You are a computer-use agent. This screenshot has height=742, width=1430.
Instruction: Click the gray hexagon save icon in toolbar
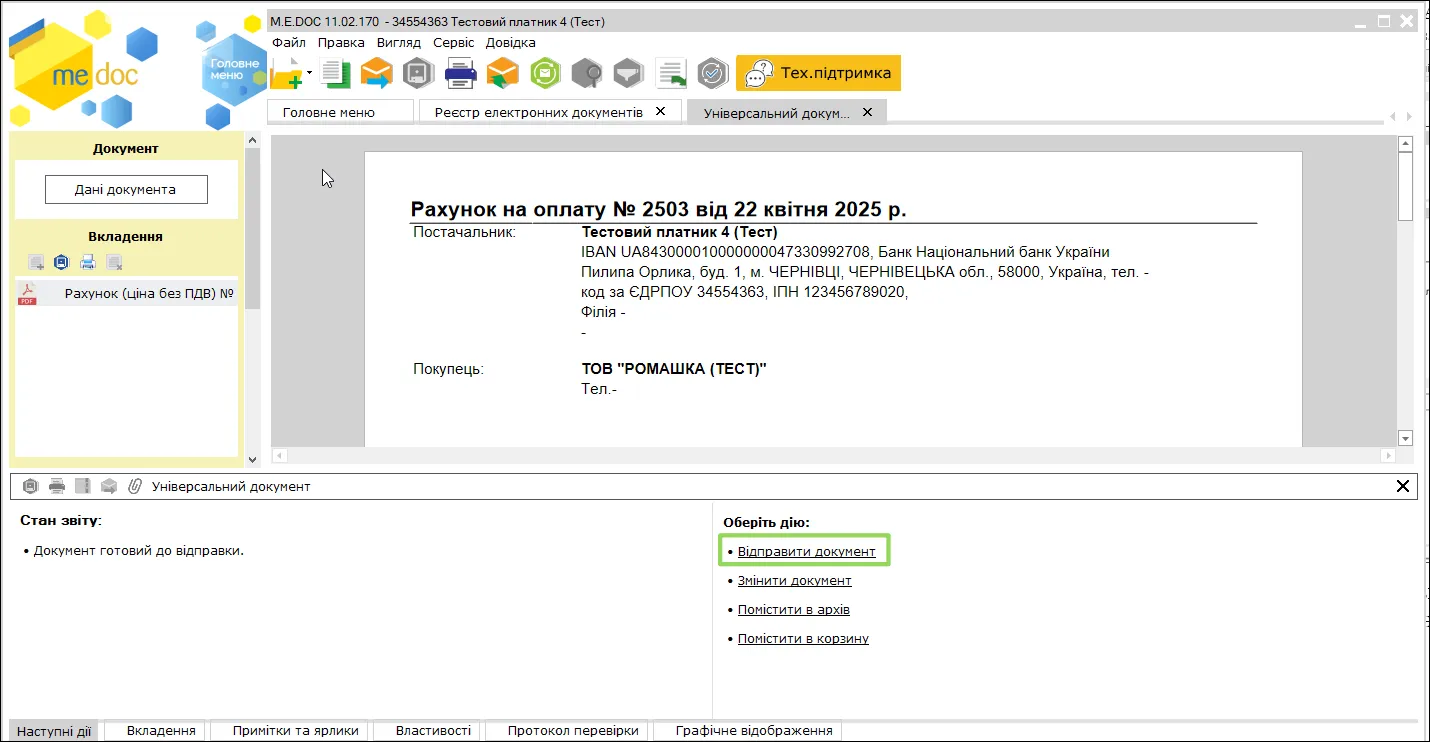coord(417,73)
